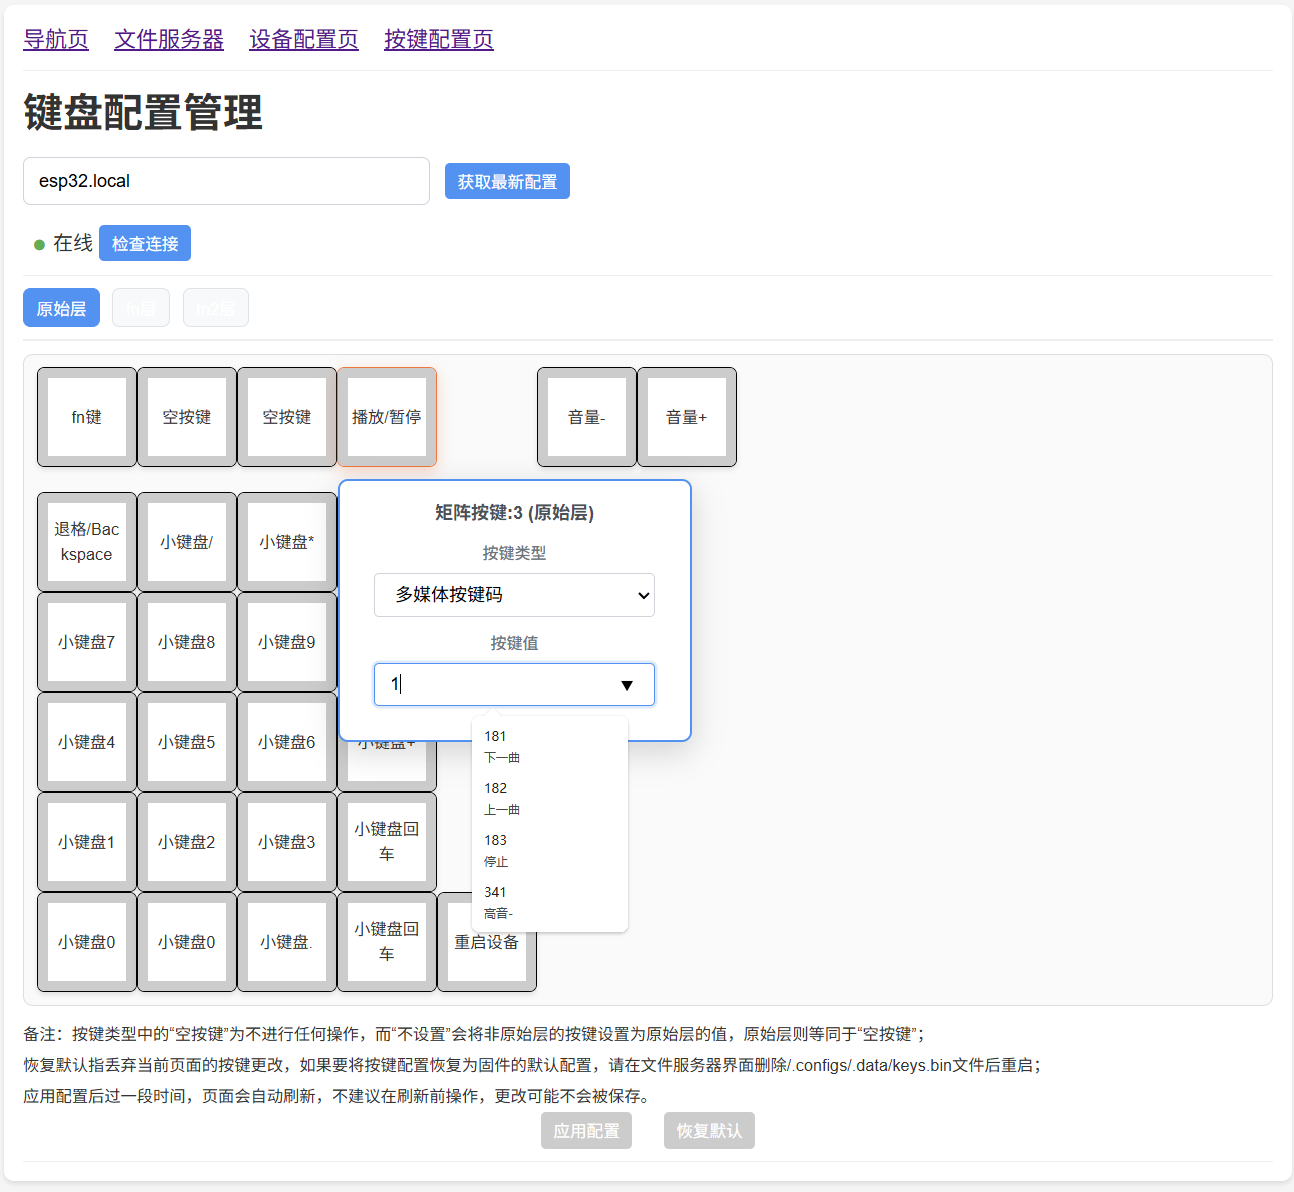Viewport: 1294px width, 1192px height.
Task: Select the 小键盘7 key tile
Action: 87,642
